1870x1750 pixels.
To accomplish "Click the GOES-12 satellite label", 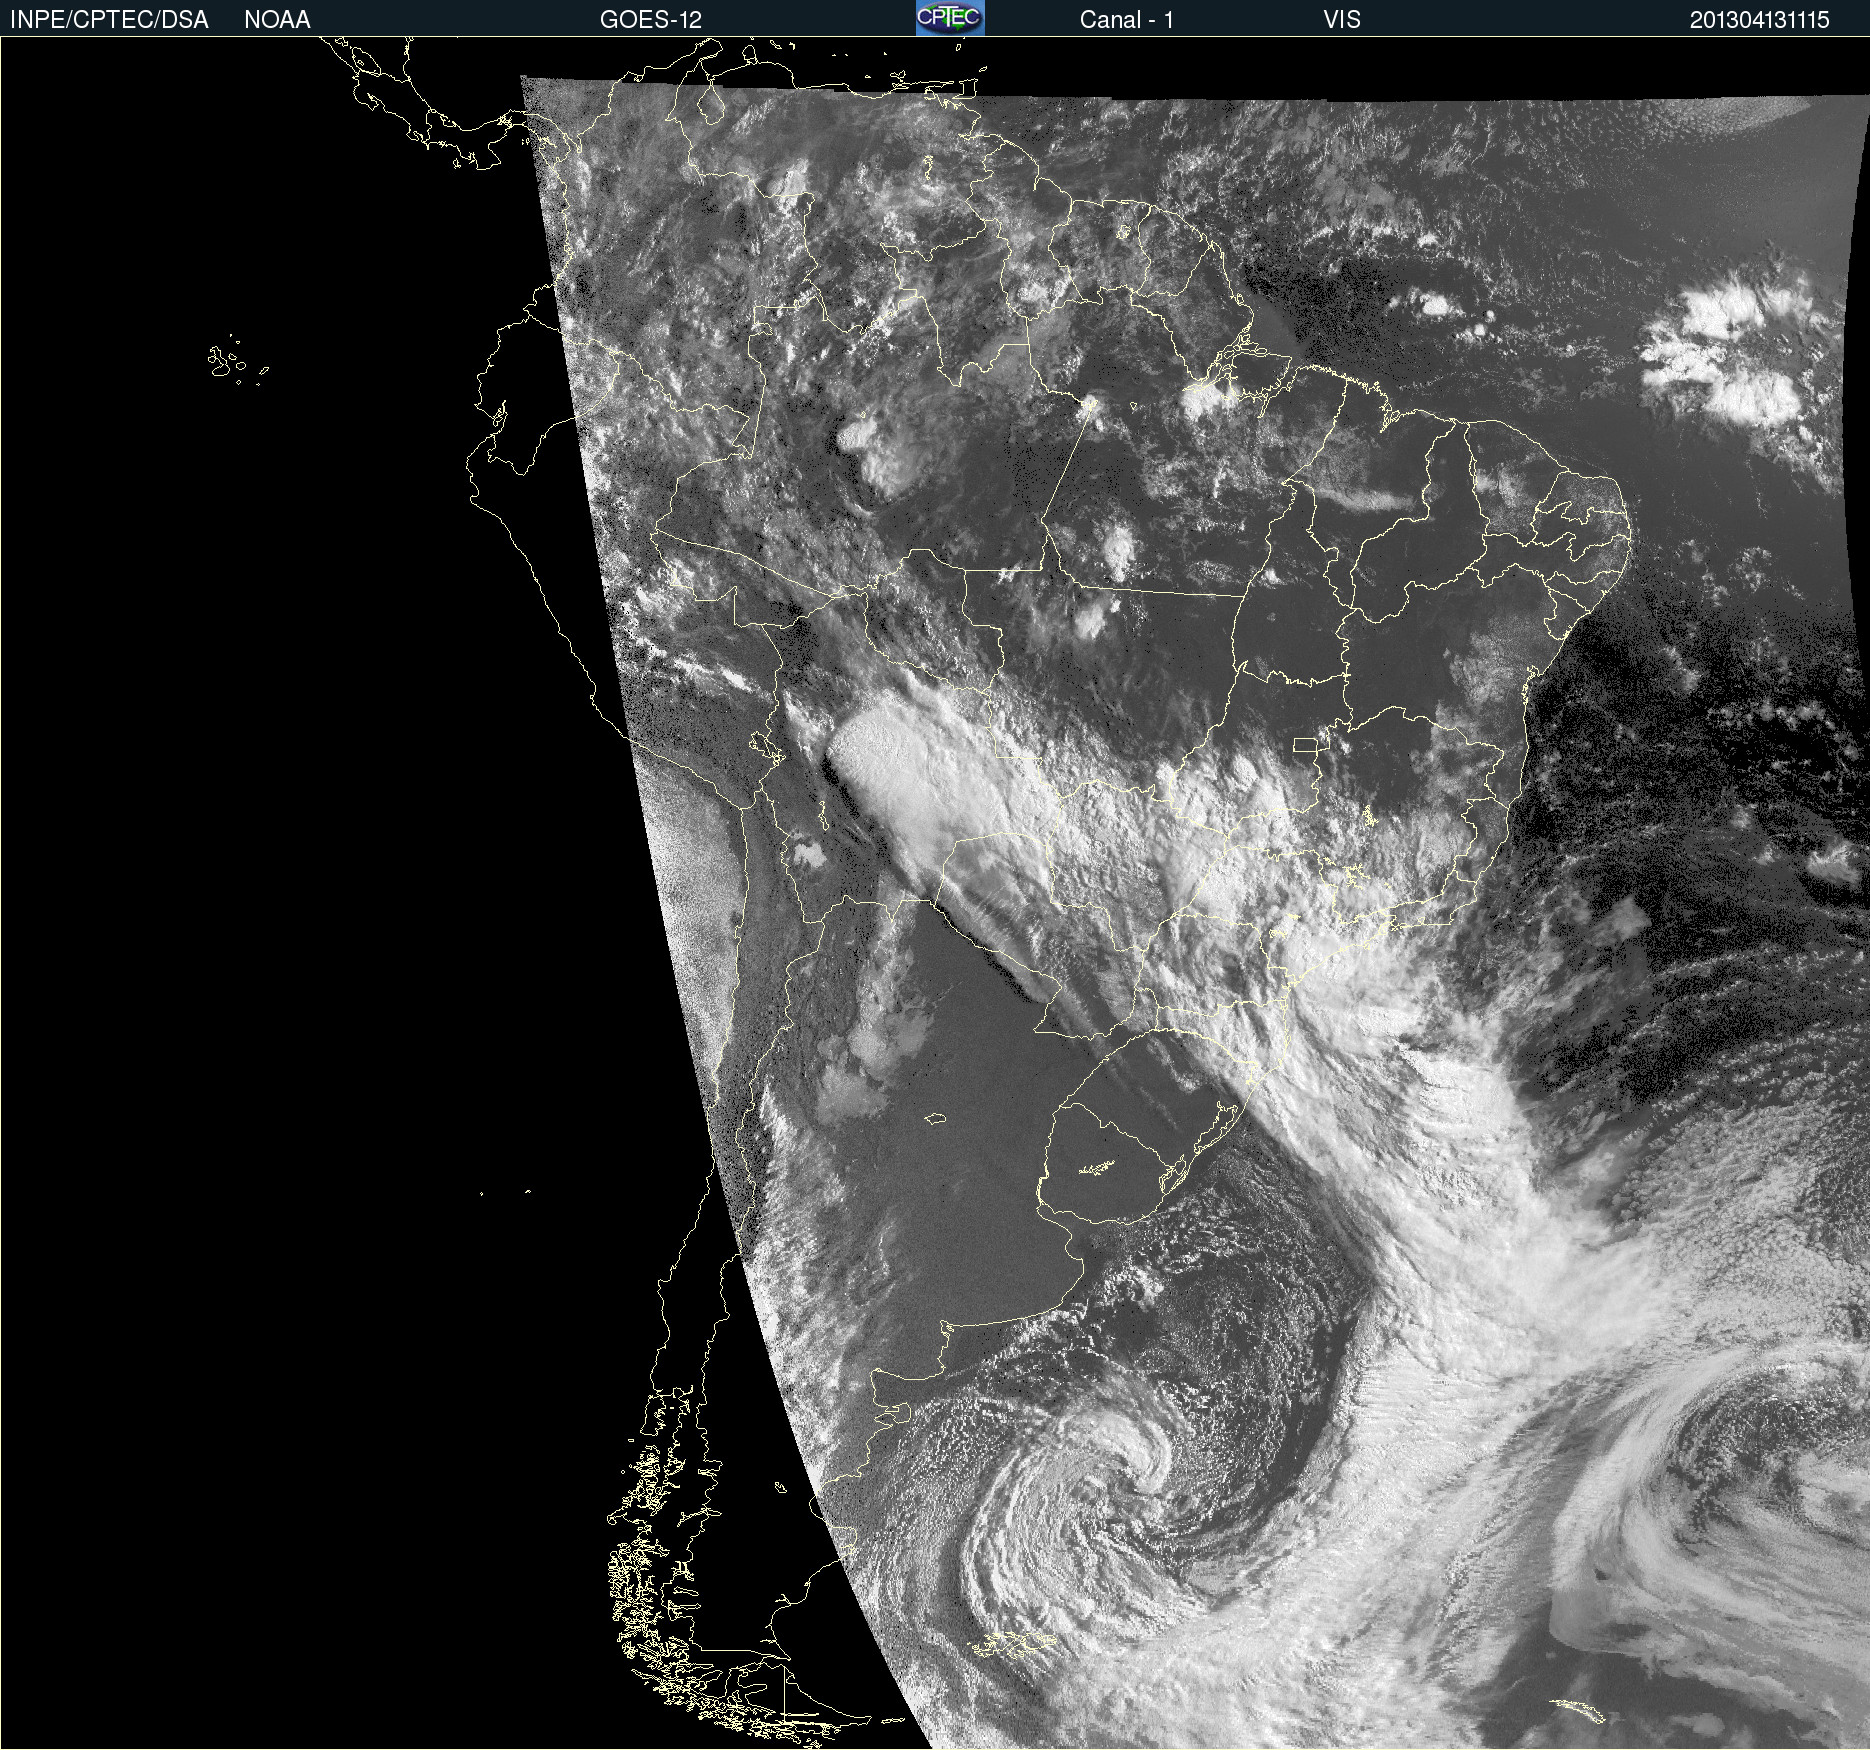I will coord(651,20).
